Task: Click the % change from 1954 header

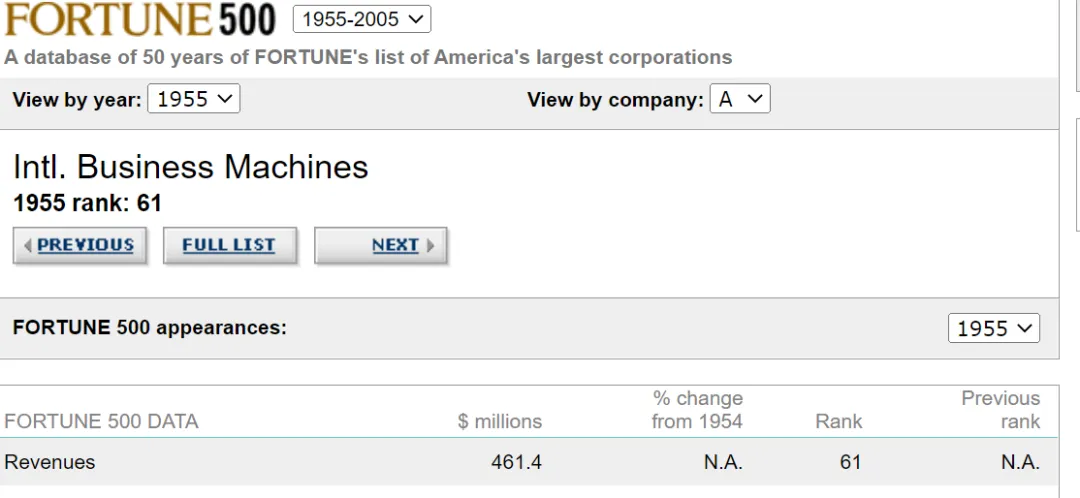Action: pyautogui.click(x=697, y=410)
